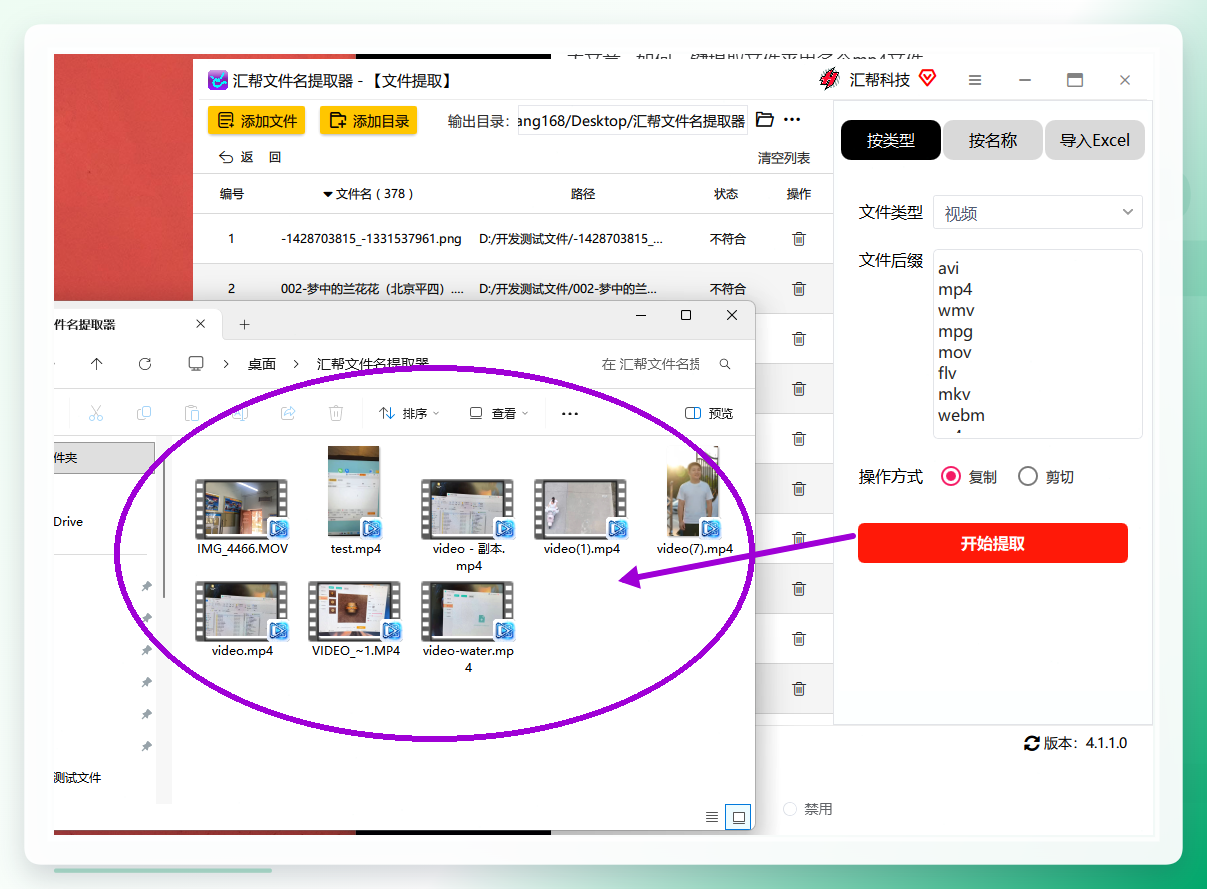Viewport: 1207px width, 889px height.
Task: Click the 添加目录 button
Action: pos(369,121)
